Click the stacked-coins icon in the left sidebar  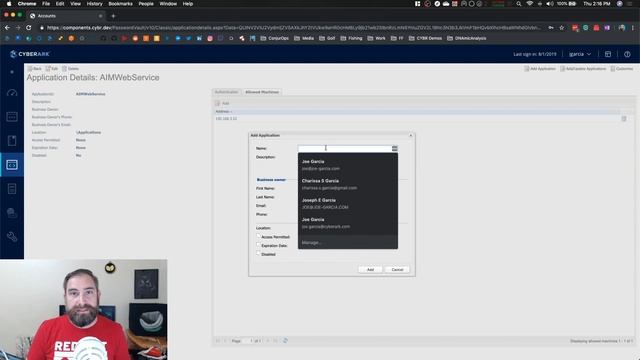point(12,213)
